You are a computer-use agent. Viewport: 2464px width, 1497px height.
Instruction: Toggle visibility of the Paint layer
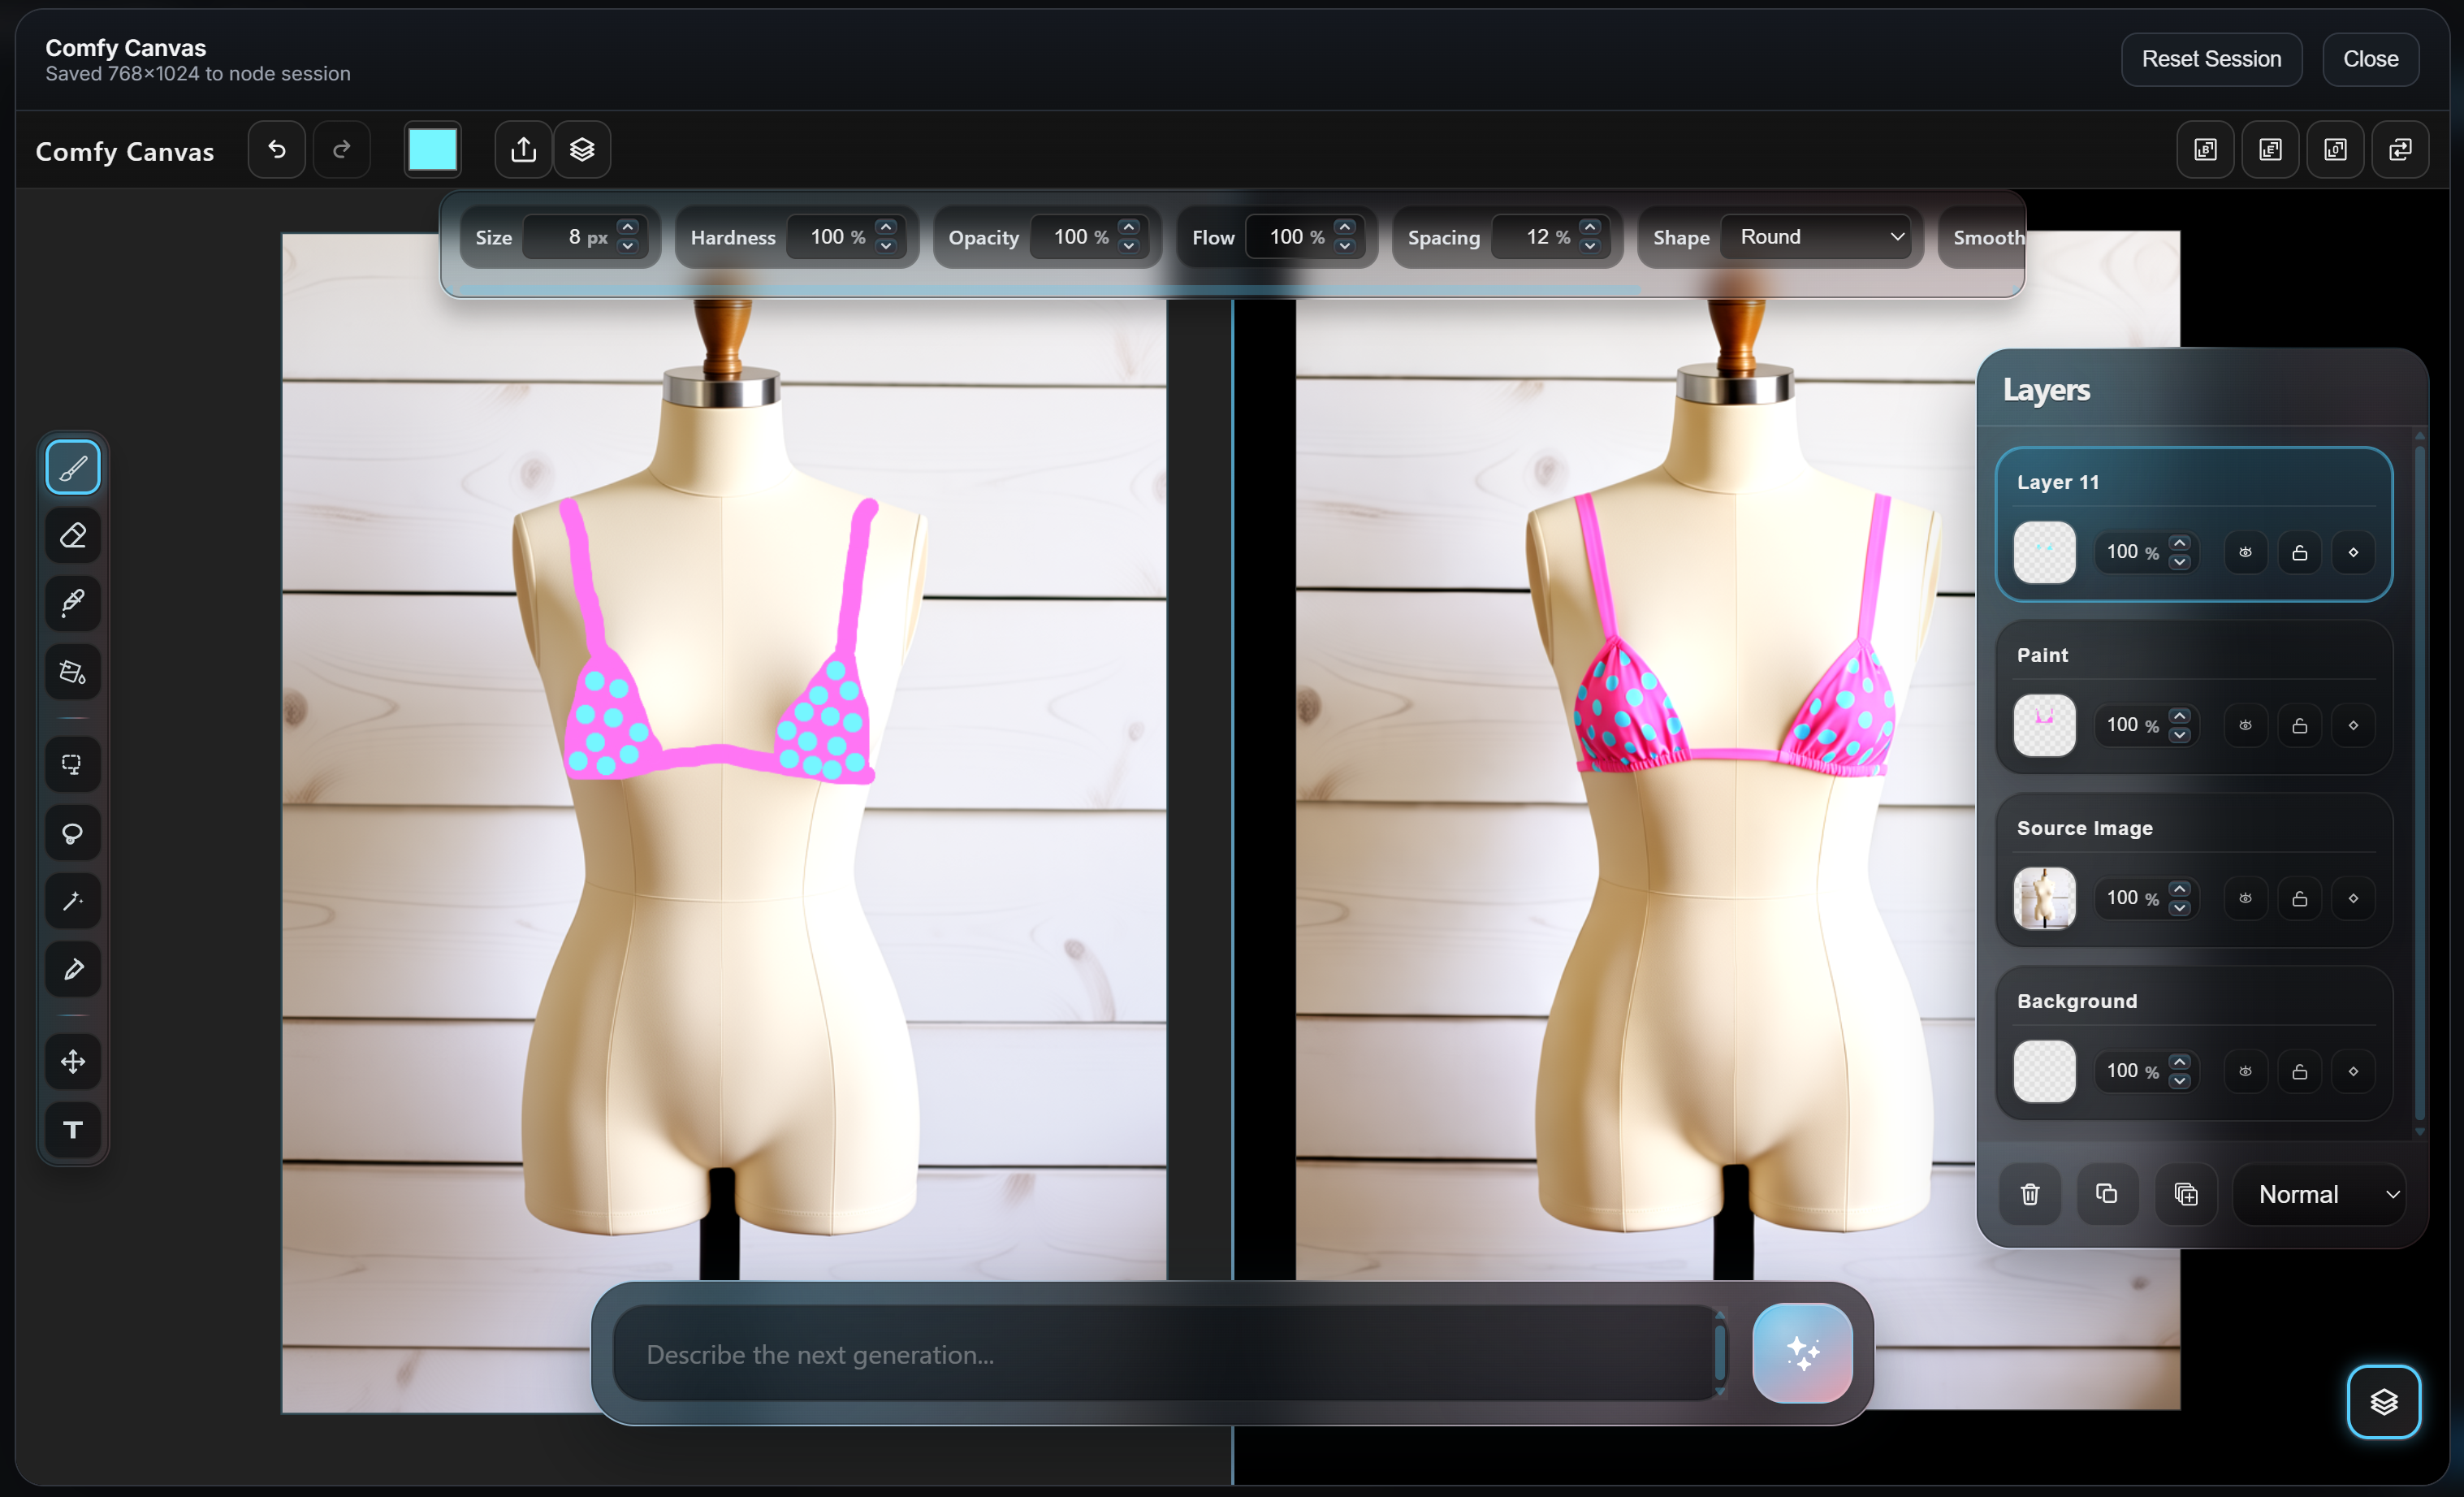pyautogui.click(x=2245, y=725)
